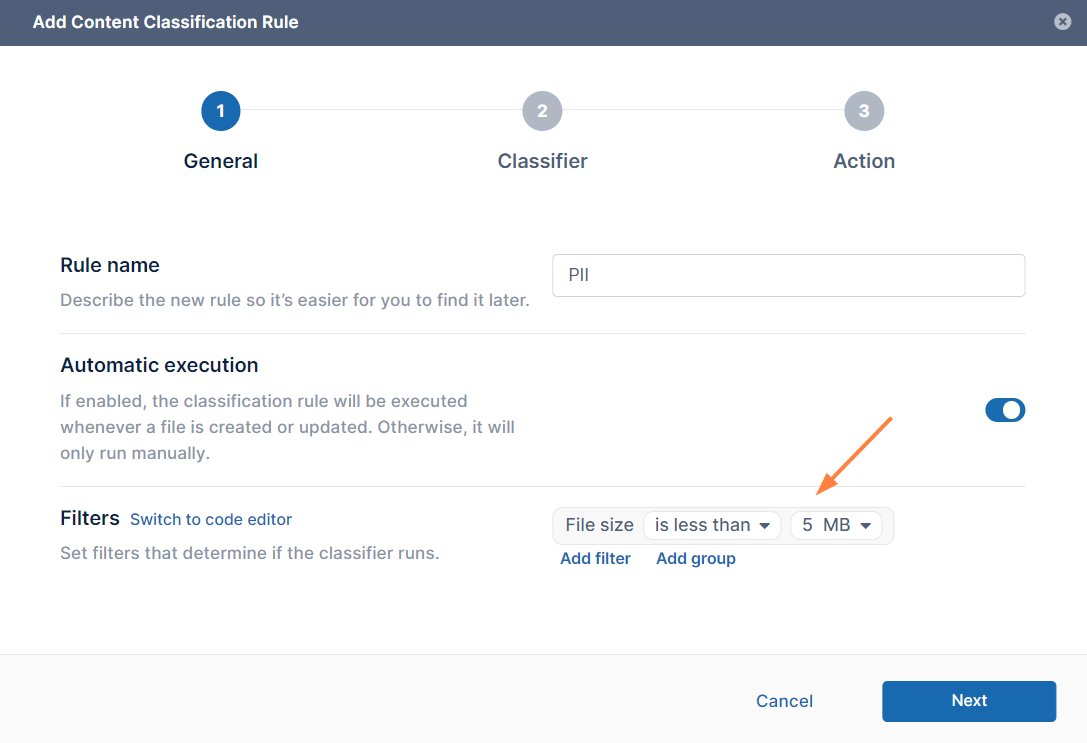
Task: Go to the General step label
Action: [x=221, y=161]
